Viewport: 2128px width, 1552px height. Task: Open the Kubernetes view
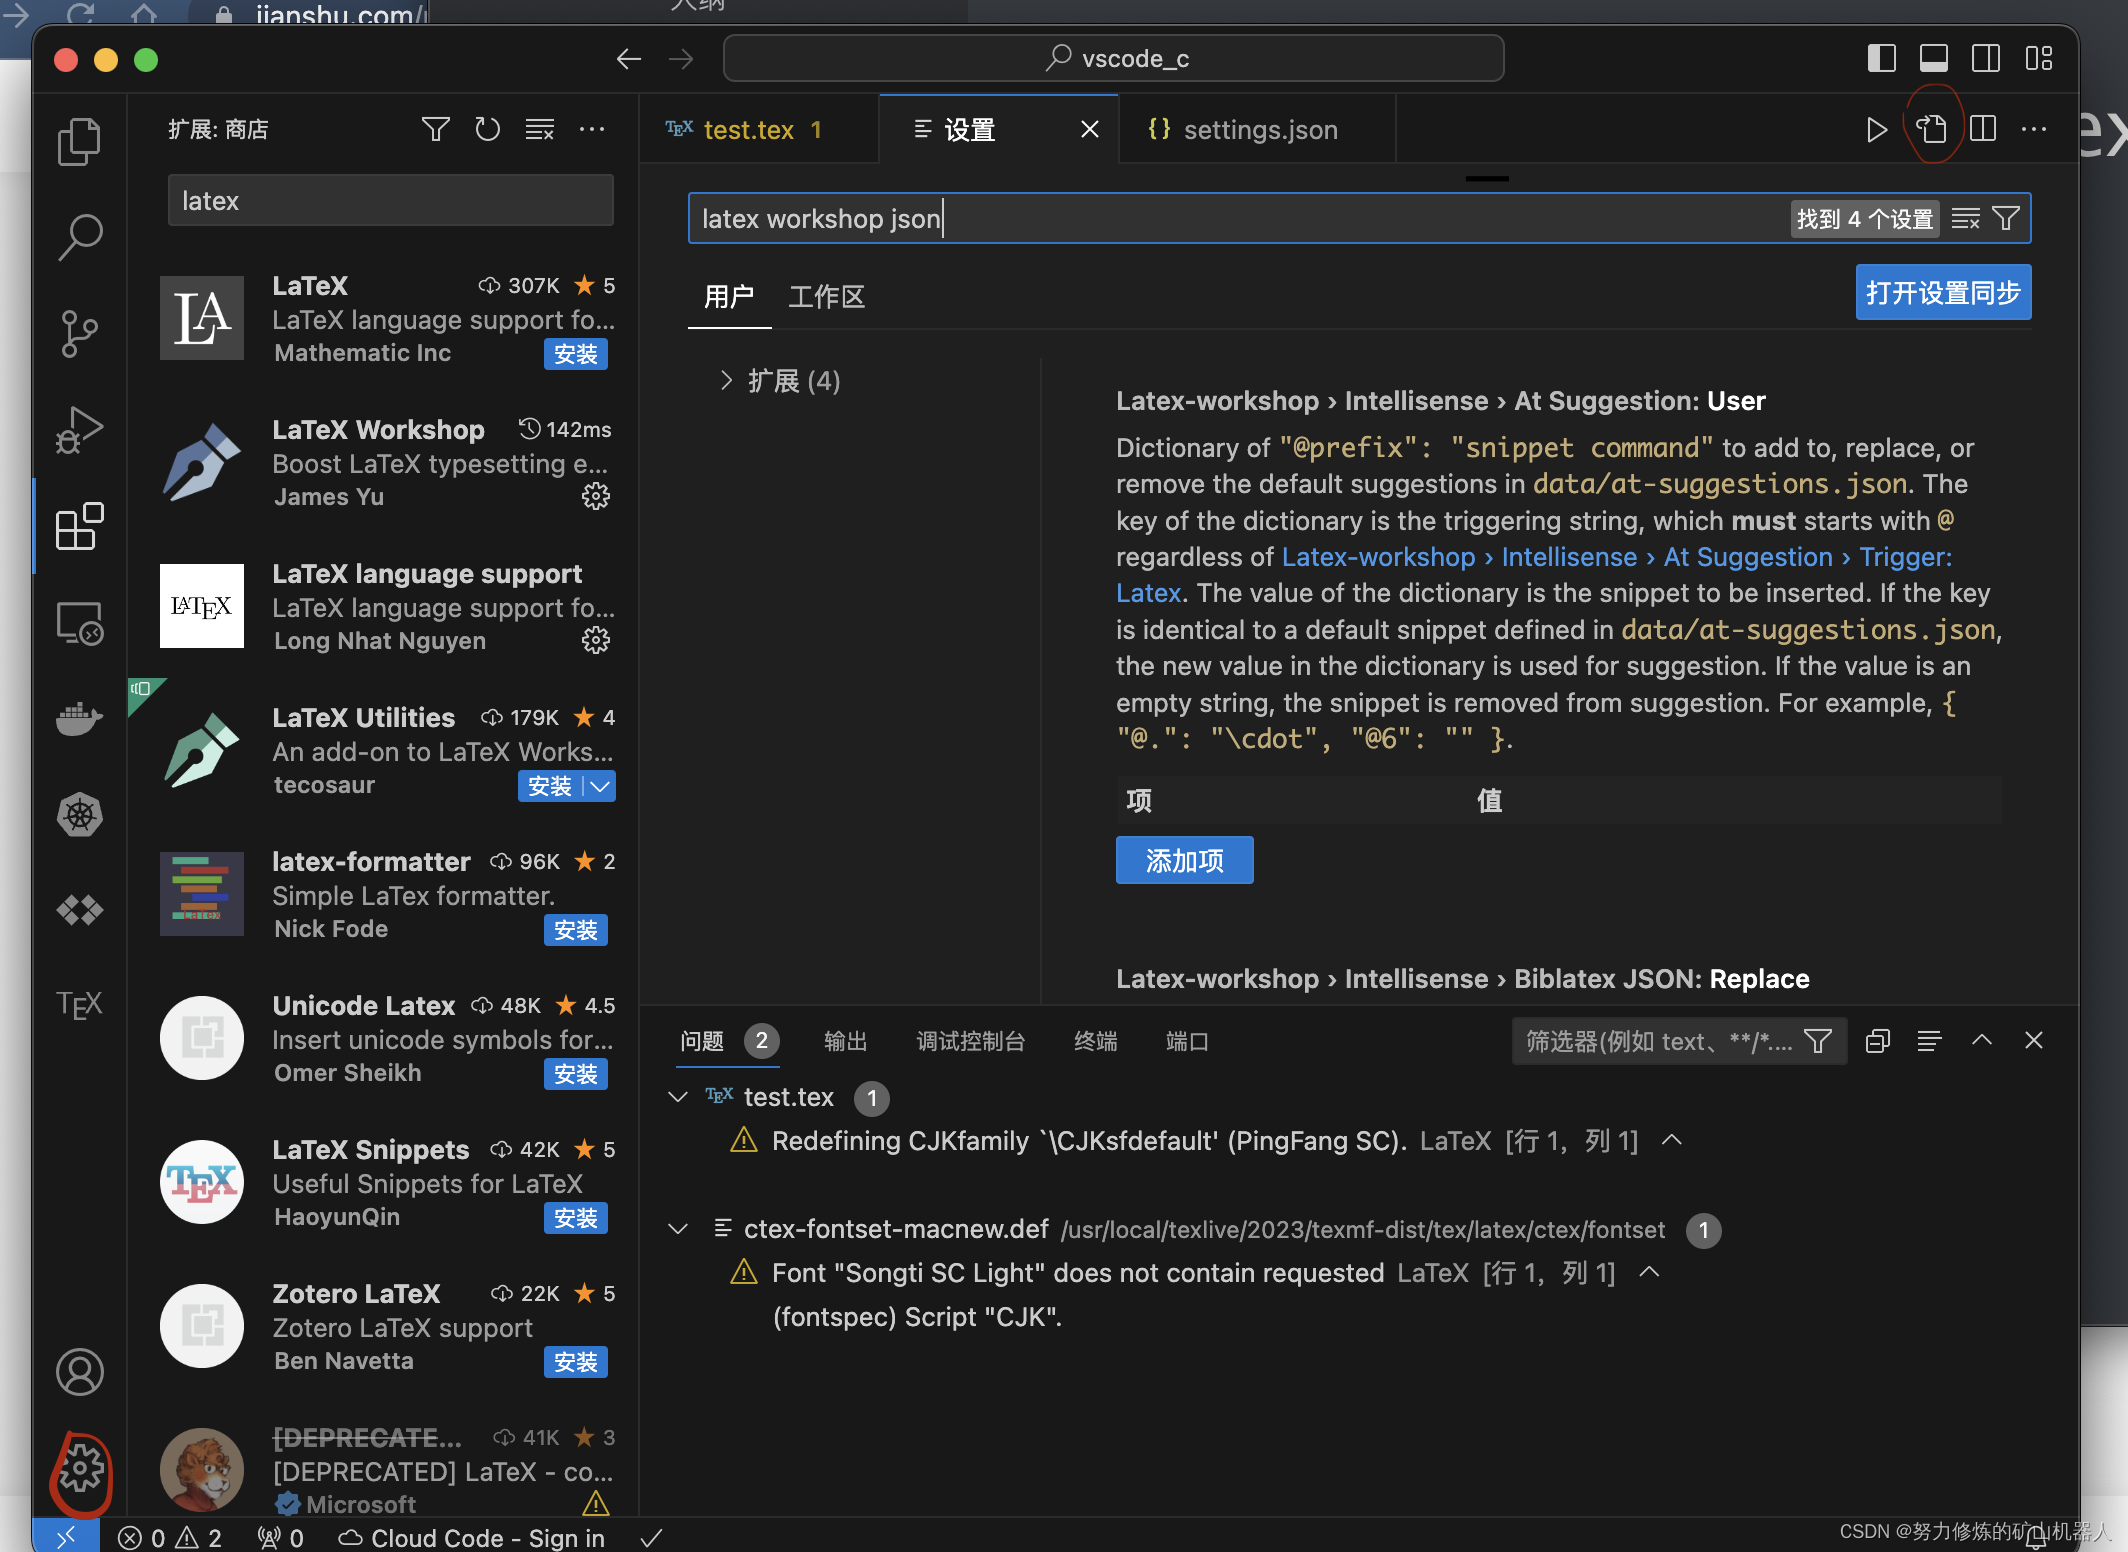pyautogui.click(x=80, y=815)
